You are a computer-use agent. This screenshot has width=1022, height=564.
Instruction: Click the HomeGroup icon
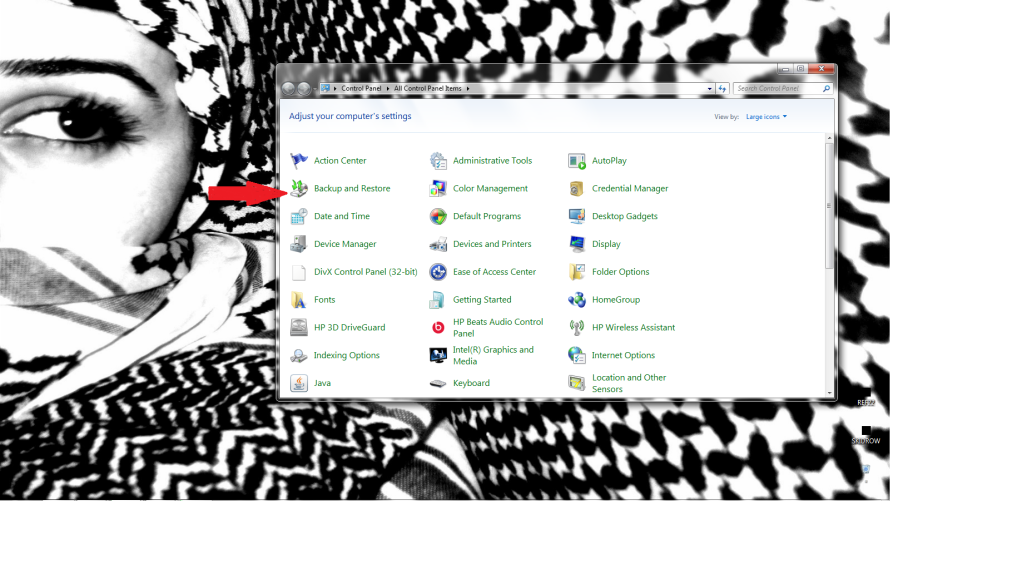click(577, 300)
